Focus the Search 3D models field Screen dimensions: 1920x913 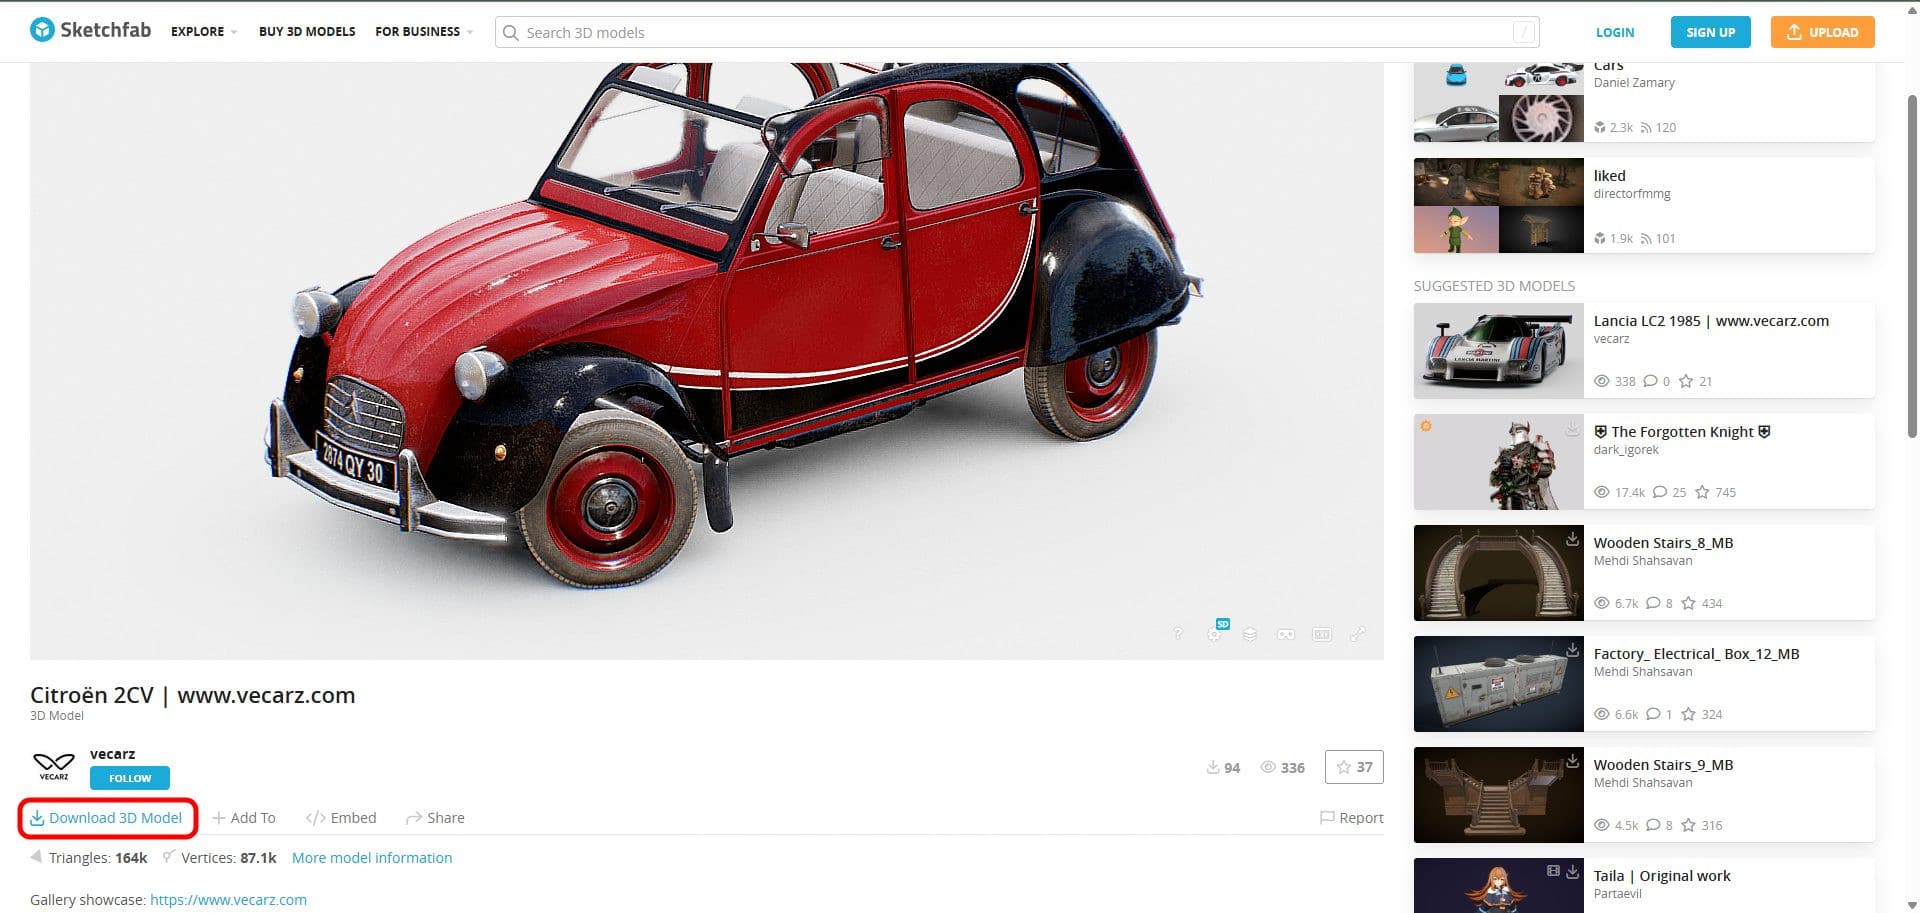click(x=1017, y=32)
